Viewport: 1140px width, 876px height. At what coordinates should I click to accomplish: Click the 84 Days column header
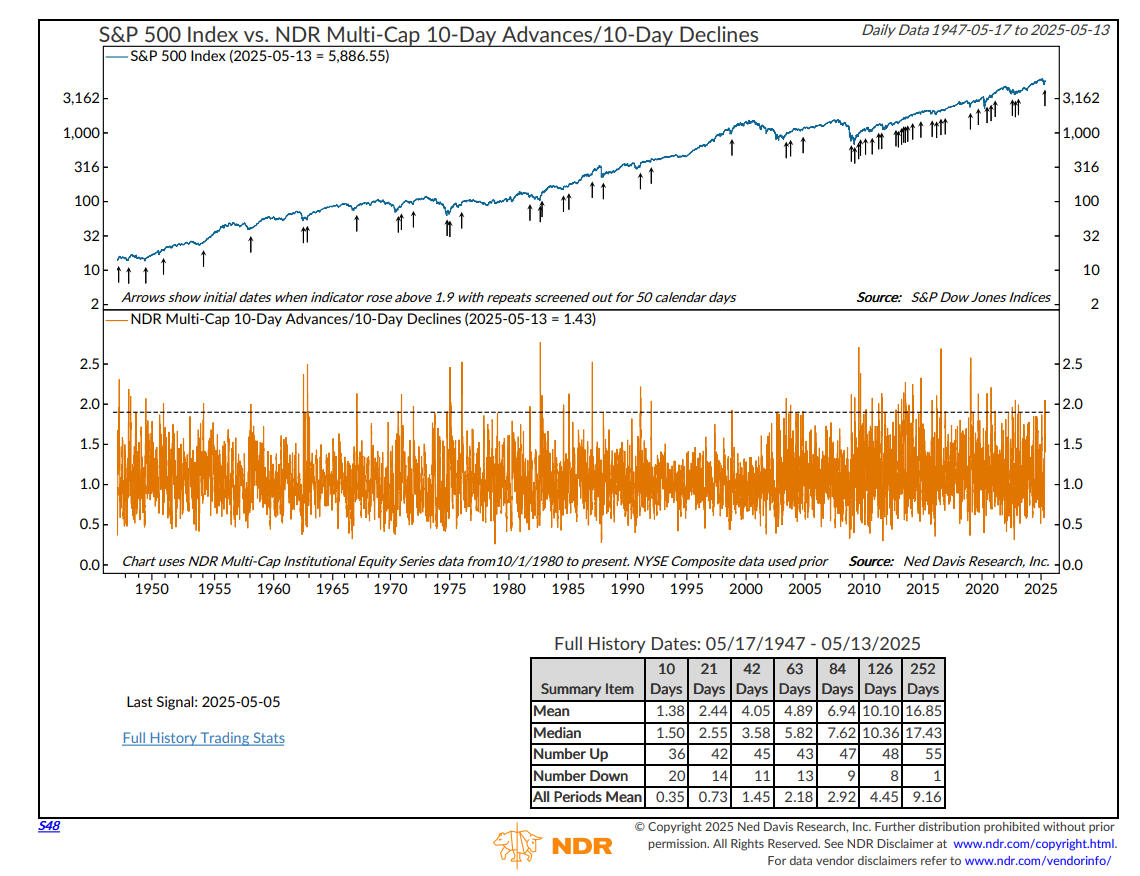coord(837,678)
